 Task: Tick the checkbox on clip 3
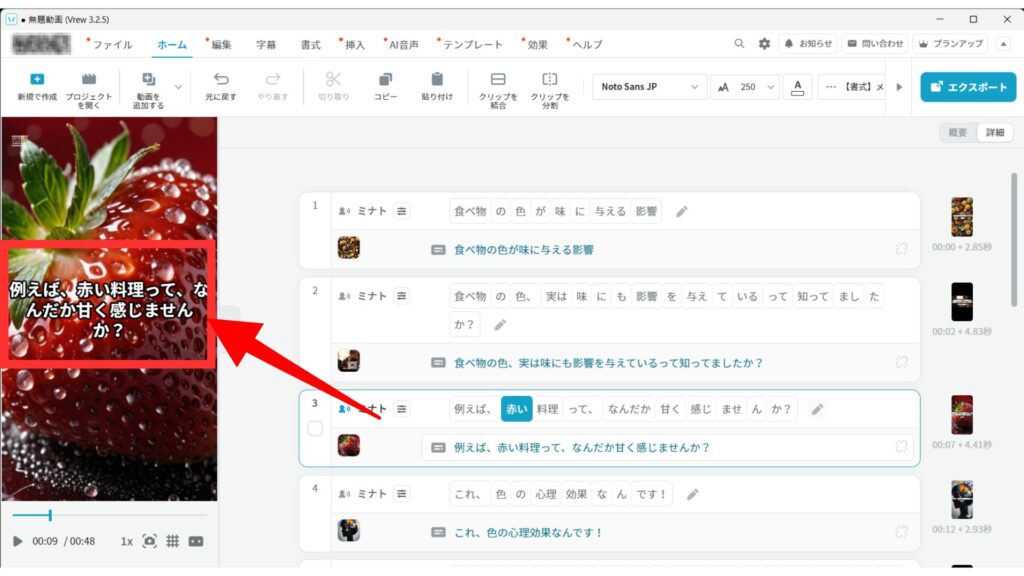[x=315, y=429]
